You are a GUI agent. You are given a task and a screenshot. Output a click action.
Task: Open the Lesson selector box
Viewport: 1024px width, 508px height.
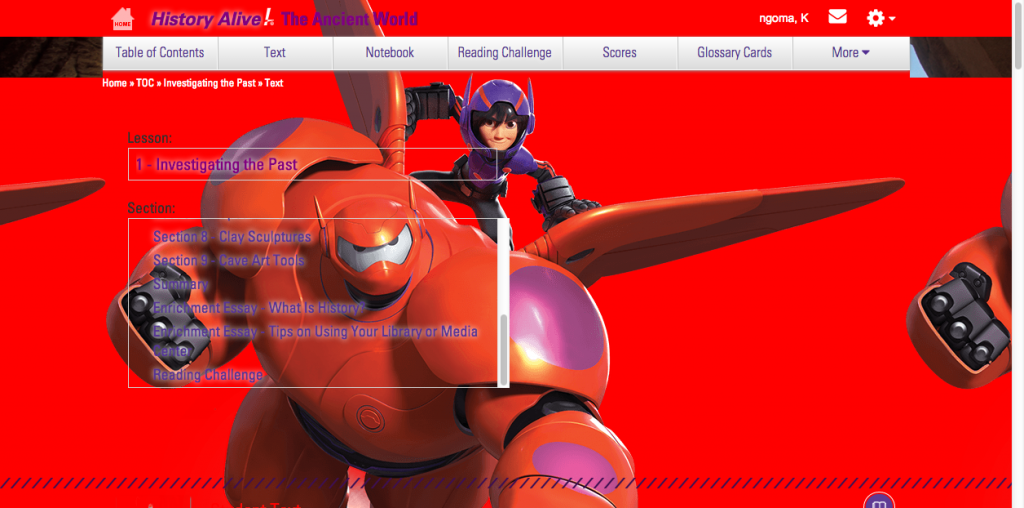[312, 165]
